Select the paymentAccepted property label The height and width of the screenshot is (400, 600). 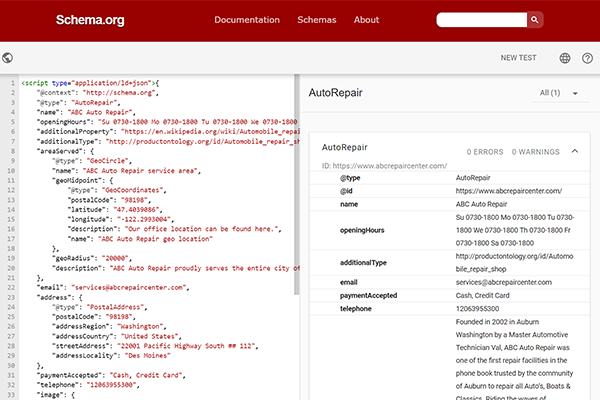pyautogui.click(x=368, y=296)
